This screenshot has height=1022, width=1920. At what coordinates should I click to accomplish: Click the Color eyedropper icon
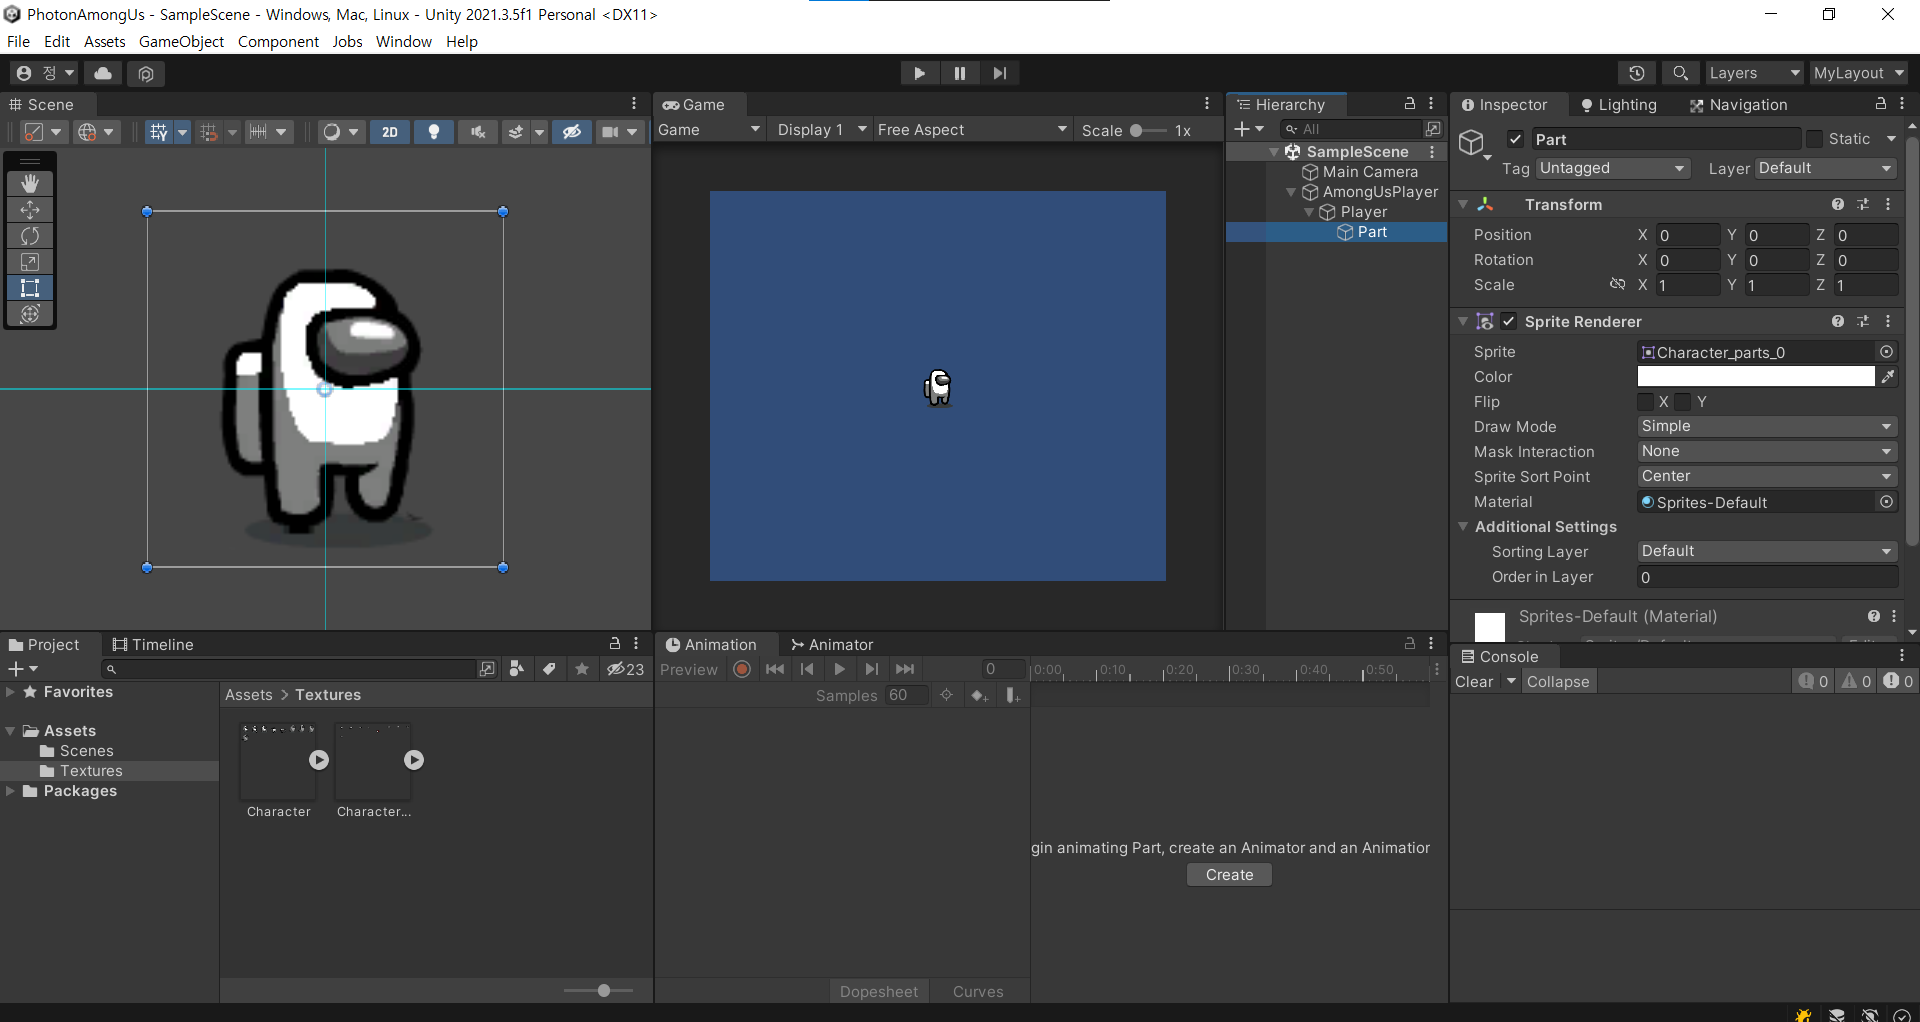coord(1888,377)
